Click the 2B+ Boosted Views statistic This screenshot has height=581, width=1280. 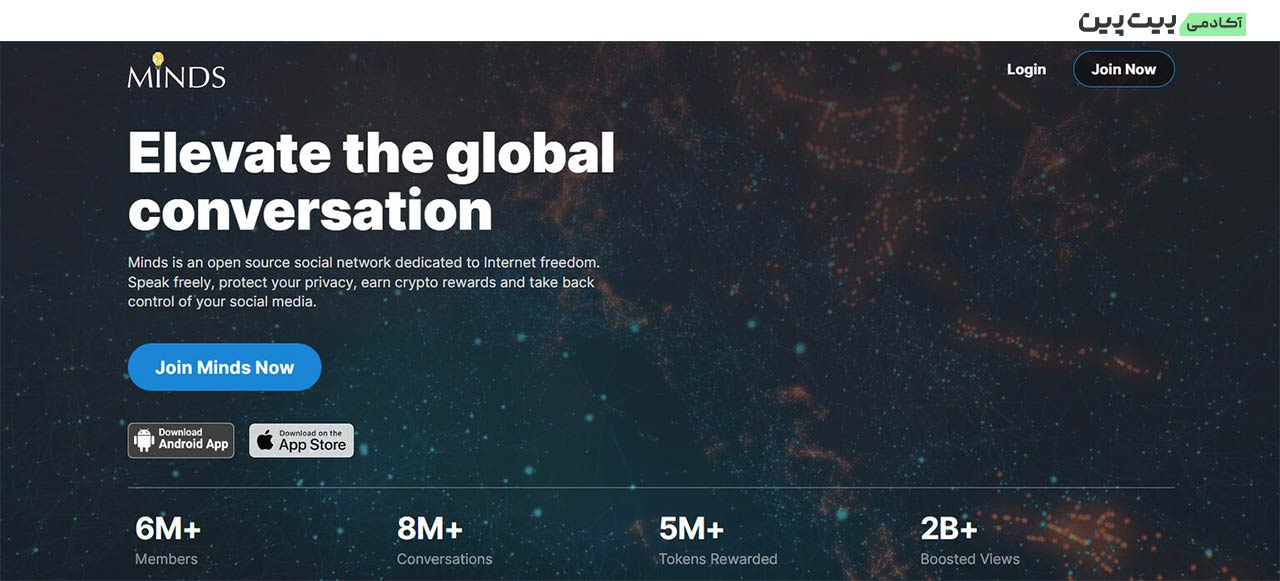[x=970, y=541]
